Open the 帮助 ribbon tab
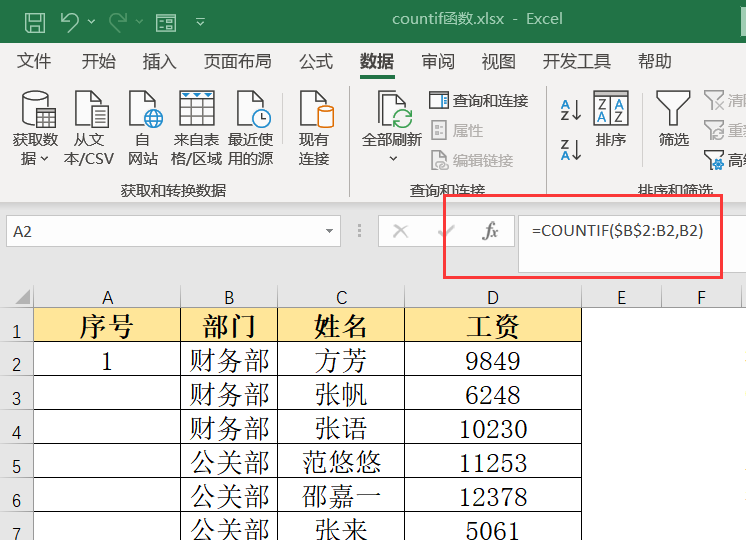The height and width of the screenshot is (540, 746). pos(655,61)
